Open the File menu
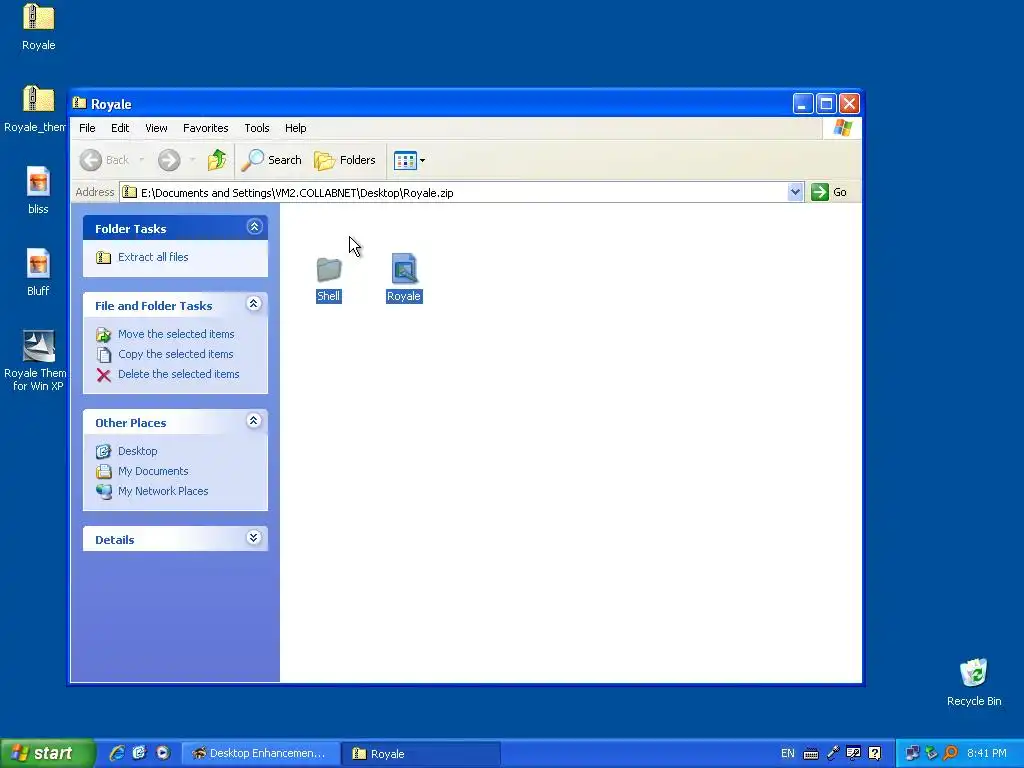This screenshot has height=768, width=1024. click(88, 128)
